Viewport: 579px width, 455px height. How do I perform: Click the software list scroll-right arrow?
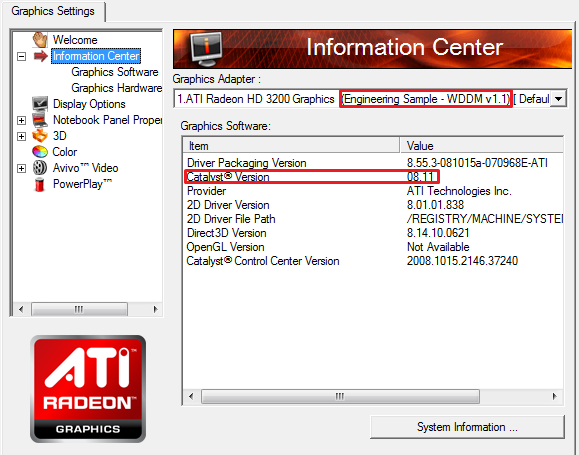(x=555, y=397)
